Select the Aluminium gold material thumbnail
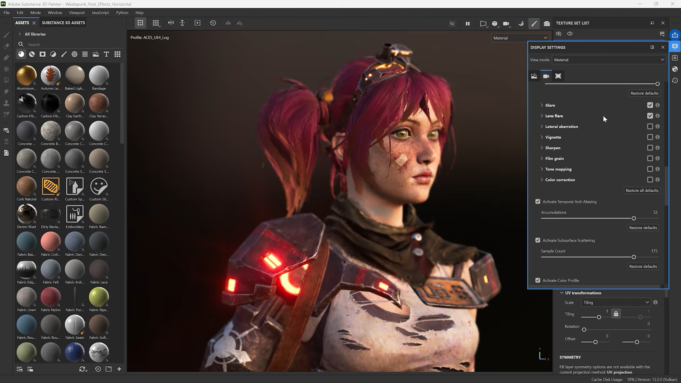This screenshot has height=383, width=681. tap(26, 76)
